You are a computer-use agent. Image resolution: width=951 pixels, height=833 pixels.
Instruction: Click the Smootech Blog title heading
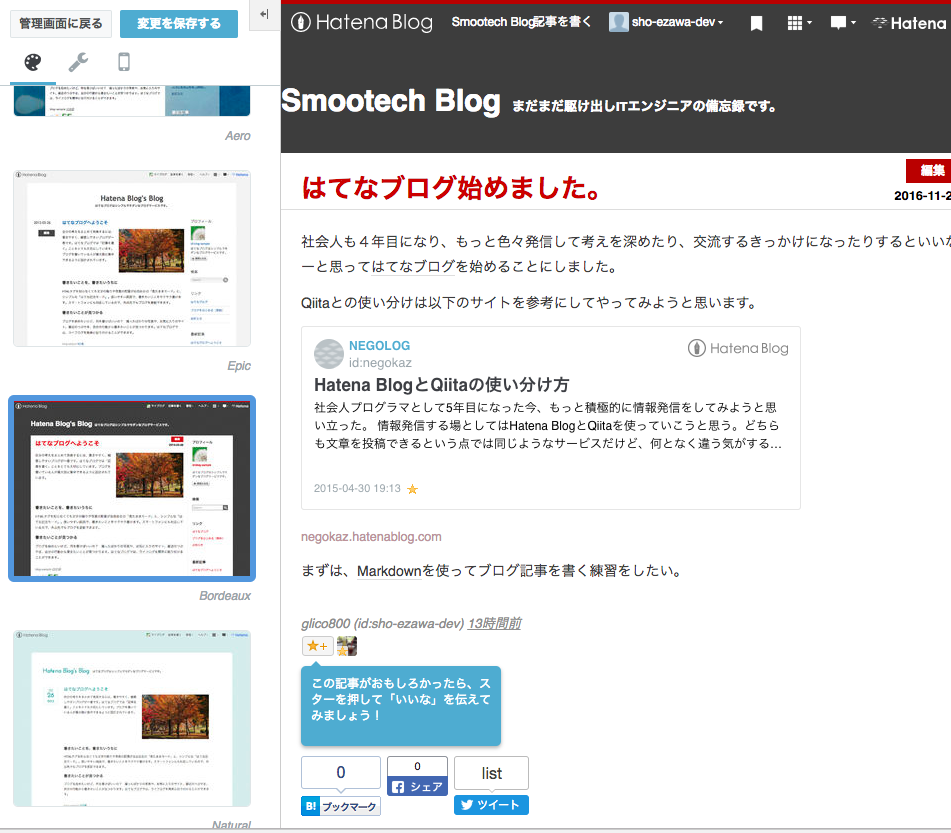tap(391, 101)
